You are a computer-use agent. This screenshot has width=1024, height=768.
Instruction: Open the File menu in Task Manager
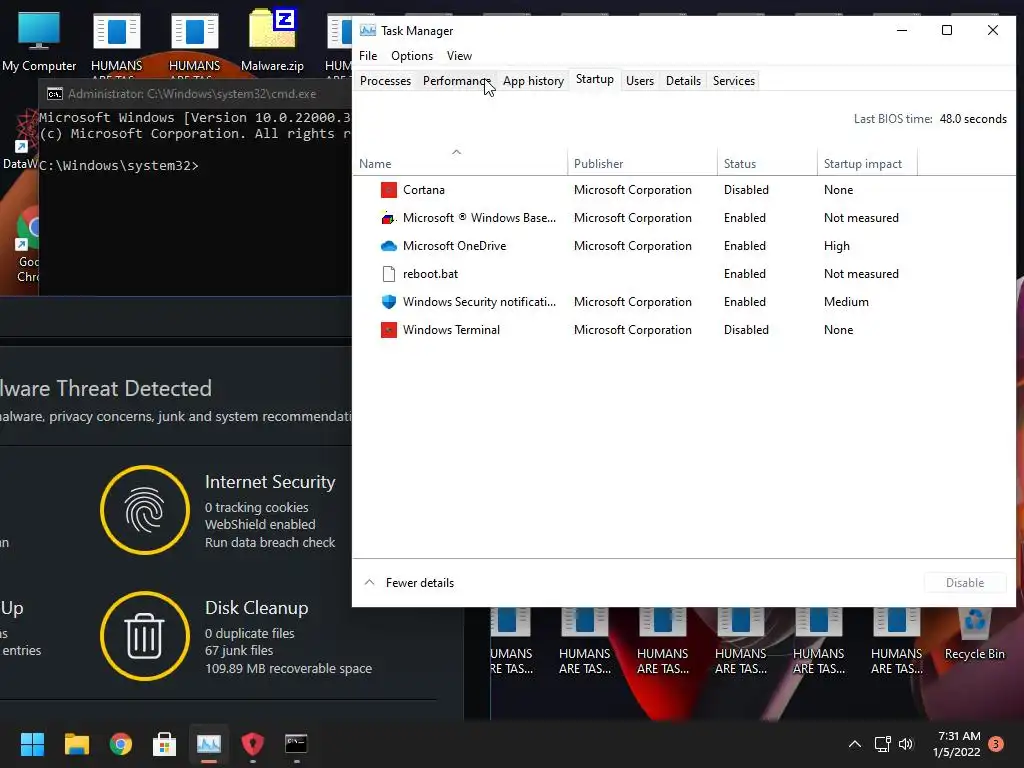(368, 56)
